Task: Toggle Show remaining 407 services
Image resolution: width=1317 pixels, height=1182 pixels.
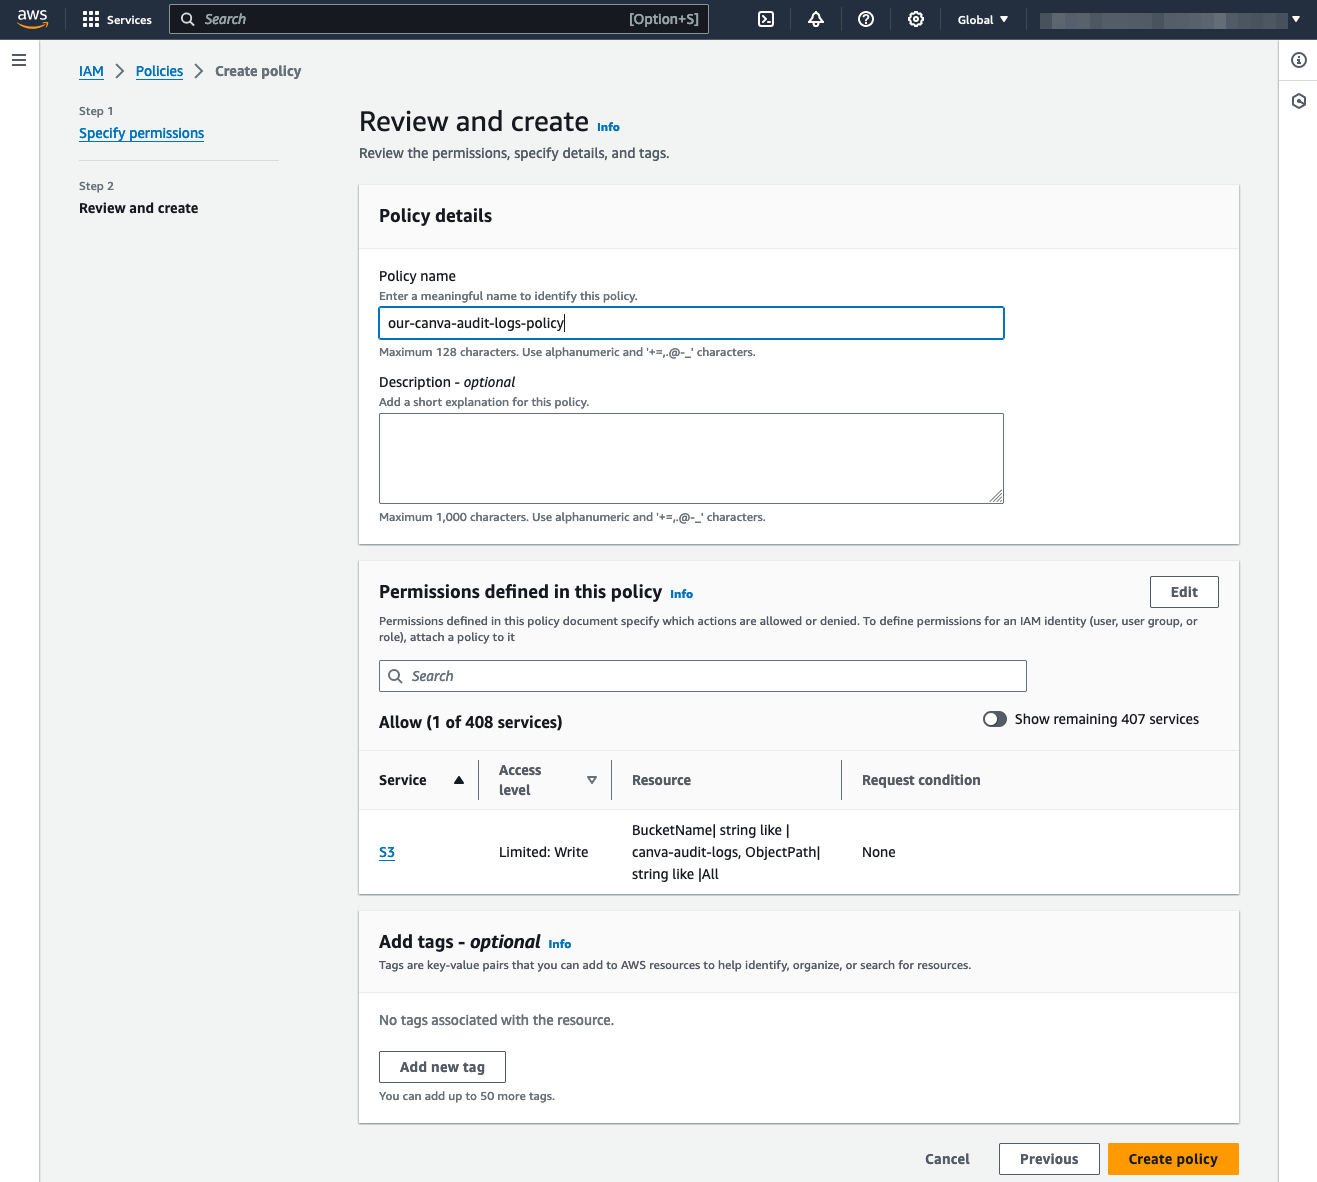Action: pos(995,719)
